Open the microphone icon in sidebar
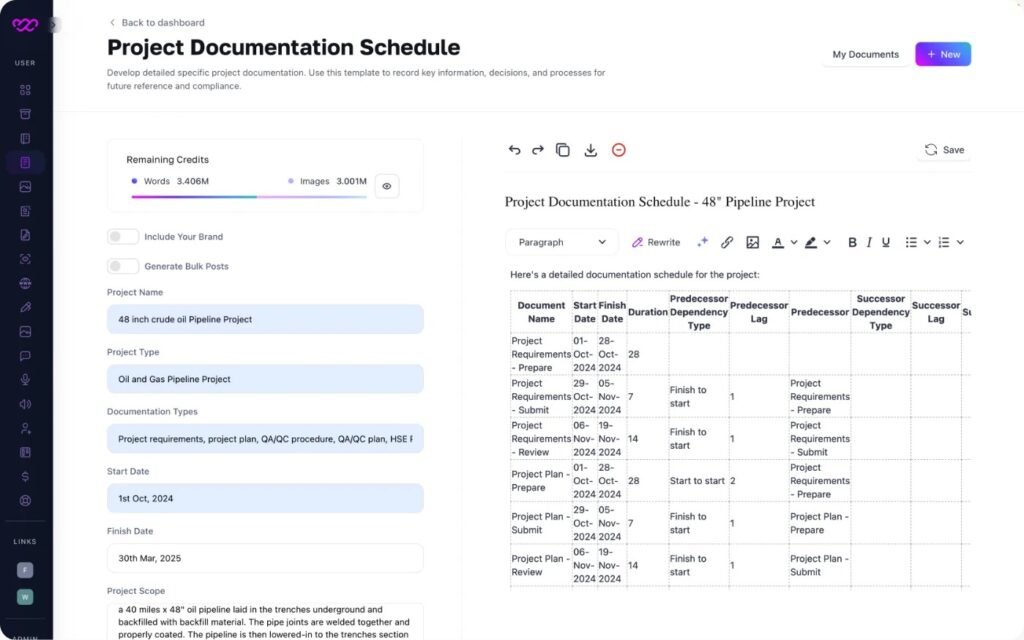 [x=25, y=380]
